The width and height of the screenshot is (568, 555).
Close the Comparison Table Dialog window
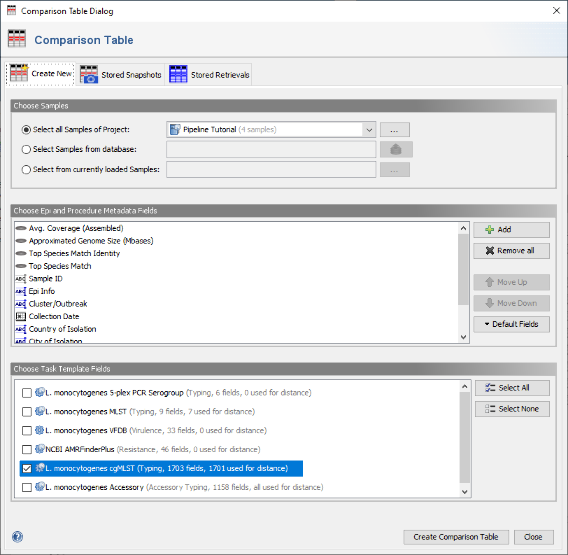tap(556, 11)
